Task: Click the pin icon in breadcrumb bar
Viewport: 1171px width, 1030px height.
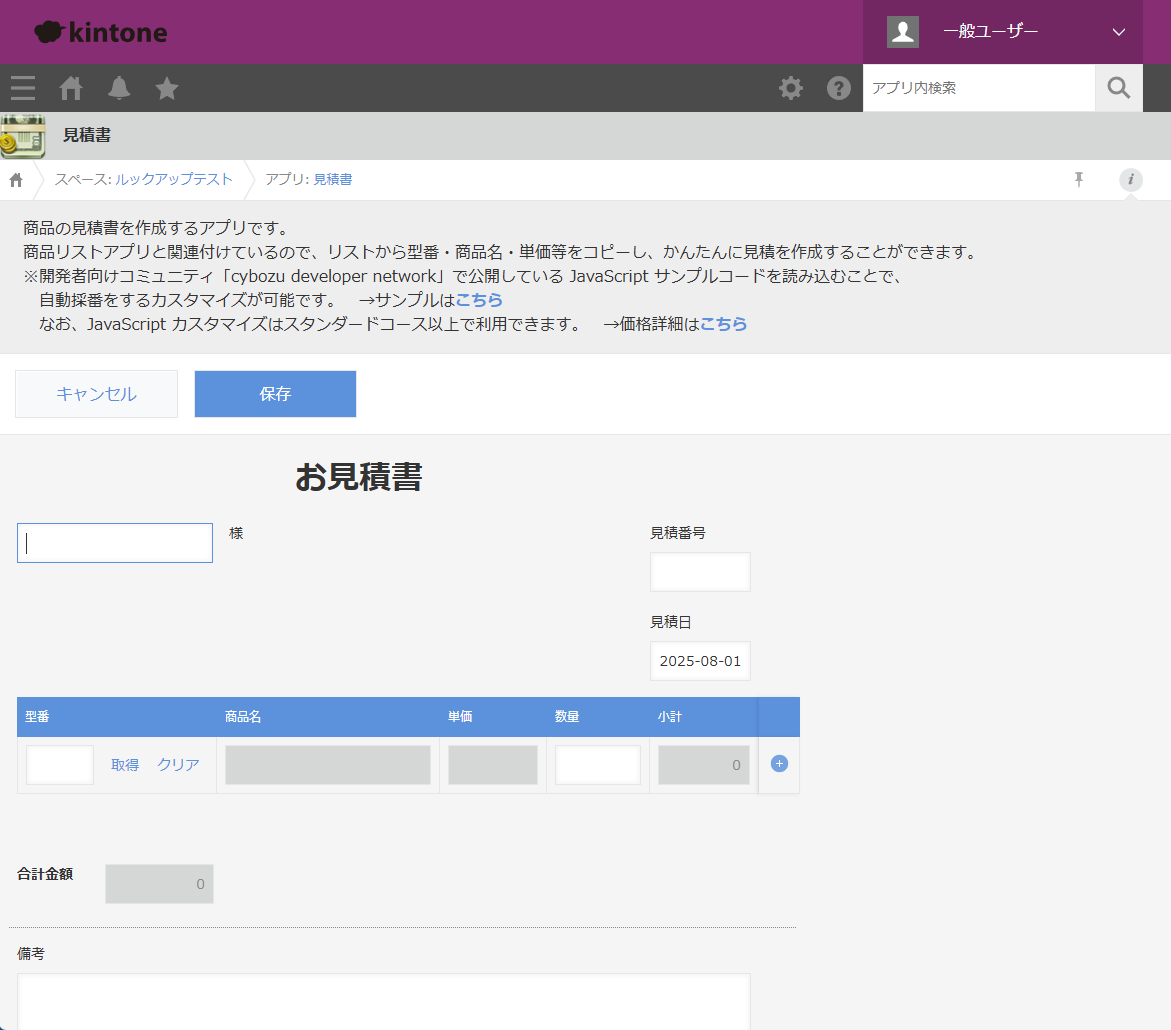Action: pyautogui.click(x=1078, y=179)
